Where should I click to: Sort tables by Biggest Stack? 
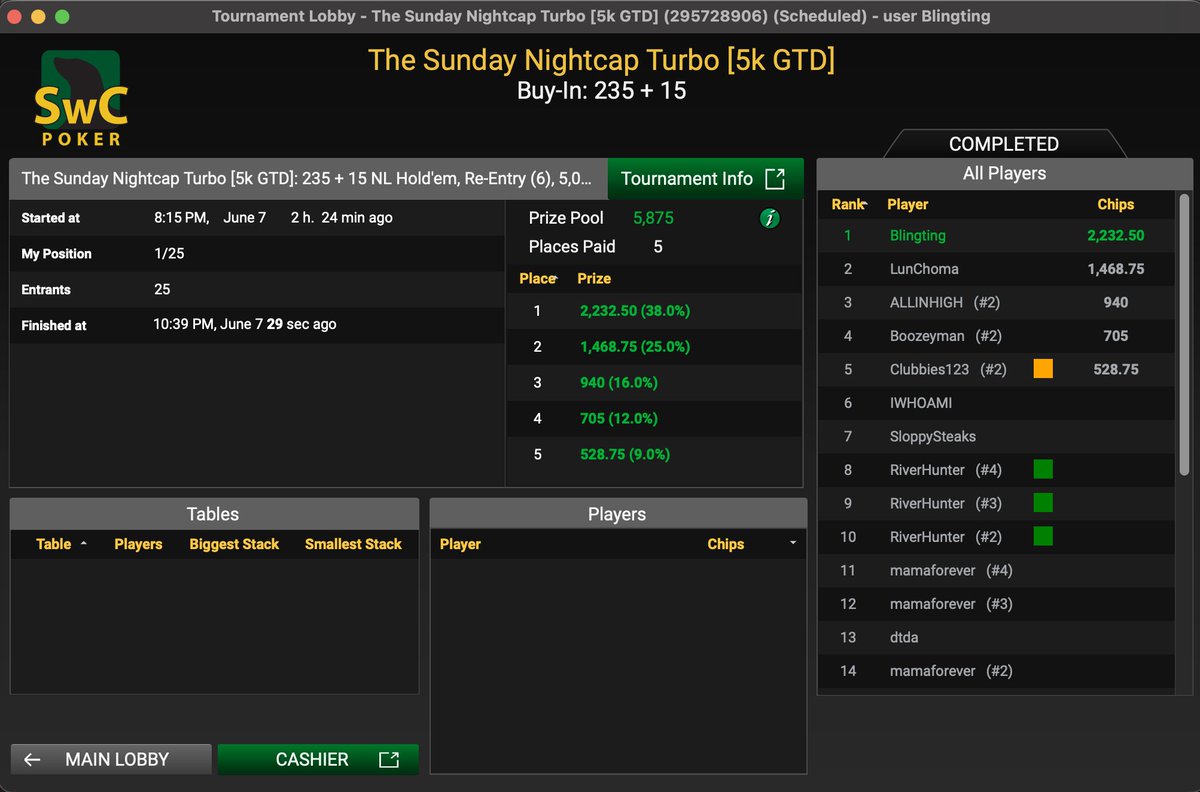pos(234,544)
